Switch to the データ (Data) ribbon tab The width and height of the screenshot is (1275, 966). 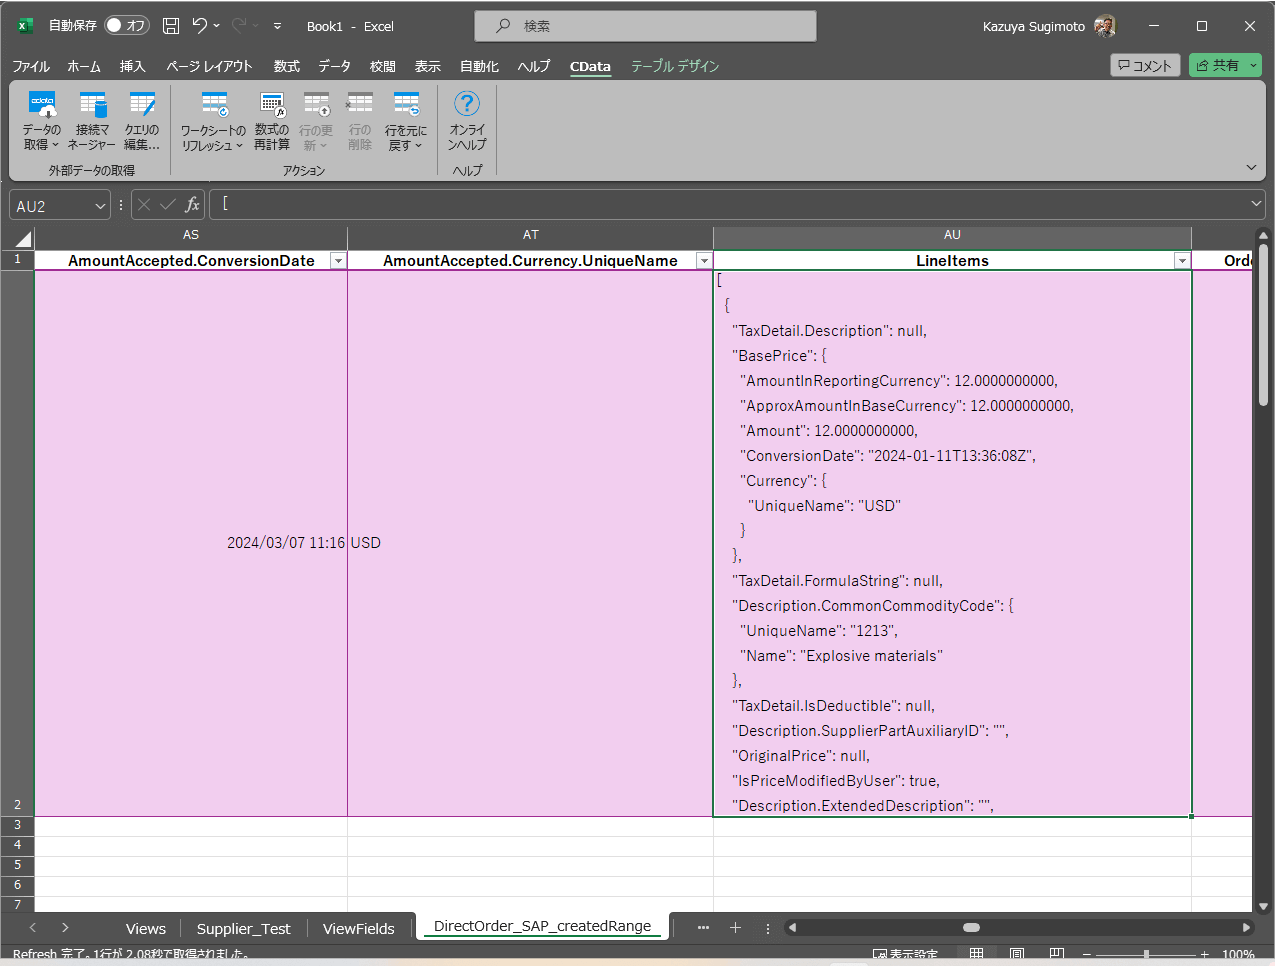[x=335, y=66]
